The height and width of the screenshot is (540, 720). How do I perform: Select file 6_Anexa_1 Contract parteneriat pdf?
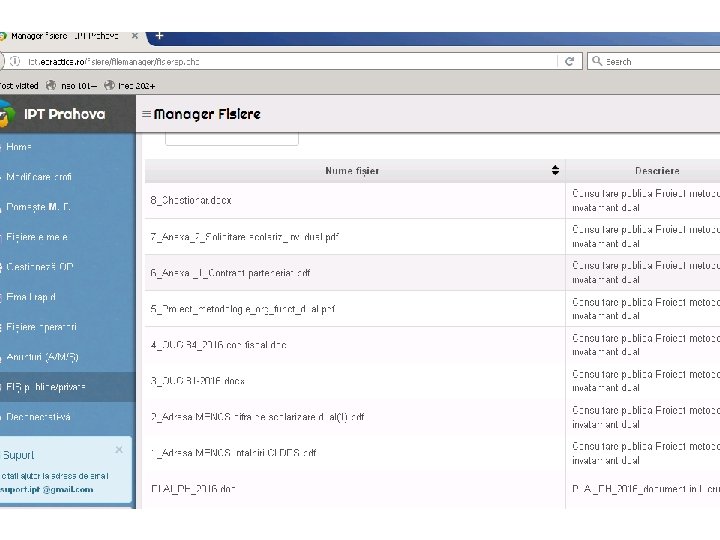coord(231,273)
